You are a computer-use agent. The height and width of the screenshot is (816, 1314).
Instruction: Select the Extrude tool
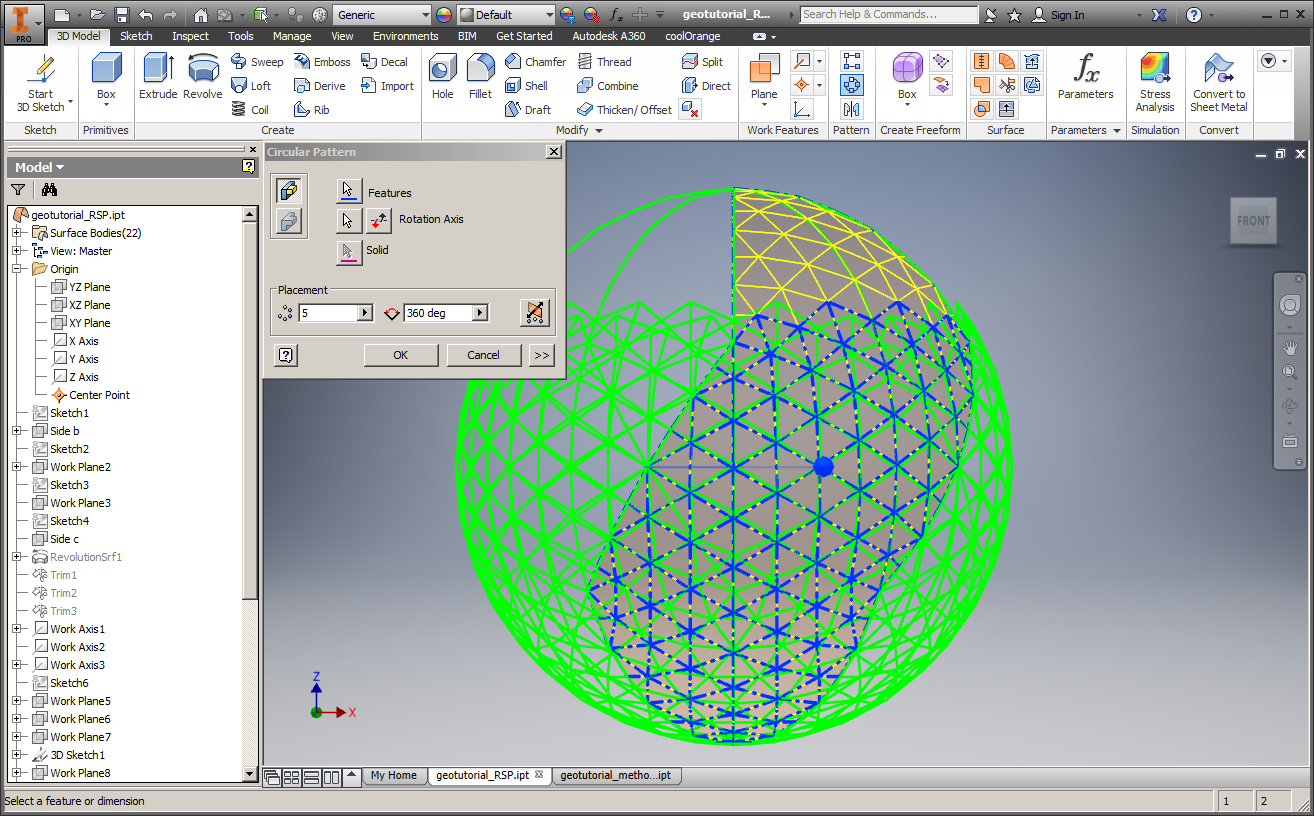tap(158, 77)
